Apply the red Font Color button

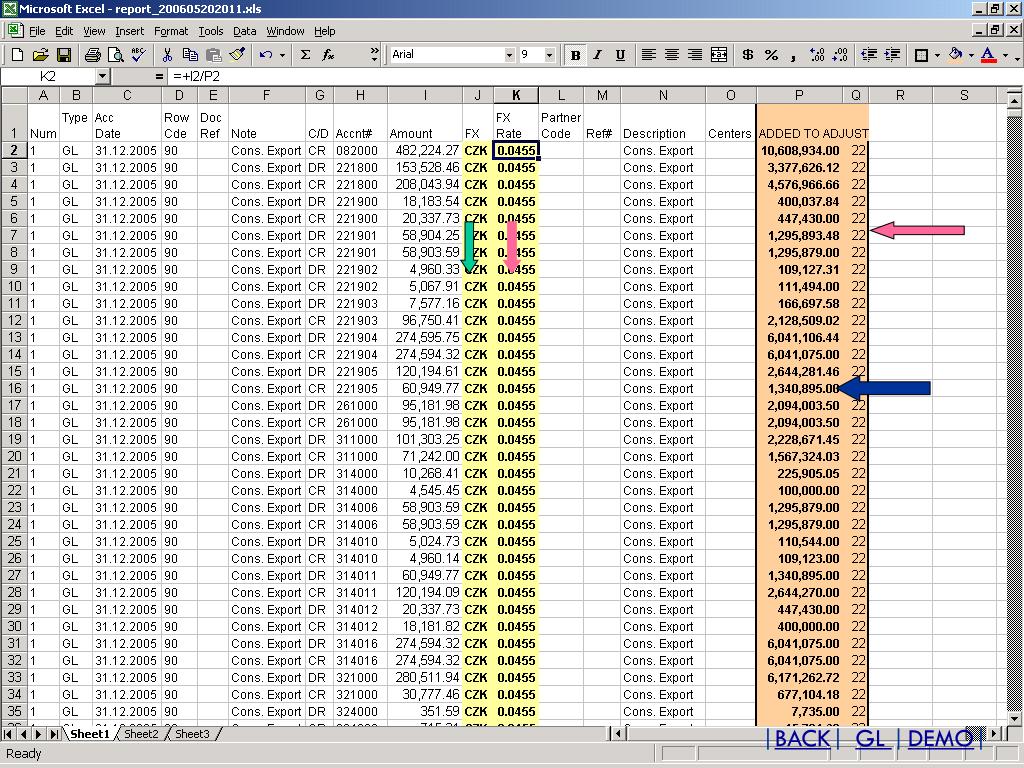click(x=989, y=55)
